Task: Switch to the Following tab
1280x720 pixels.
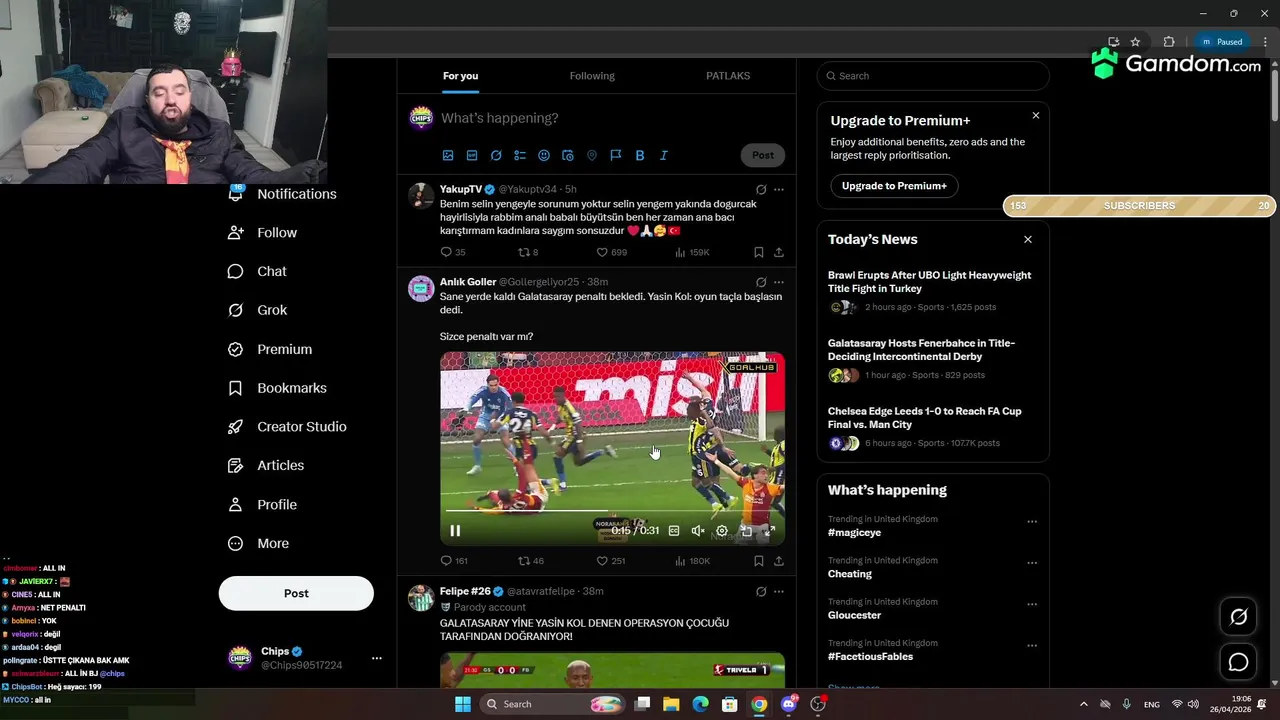Action: pos(592,76)
